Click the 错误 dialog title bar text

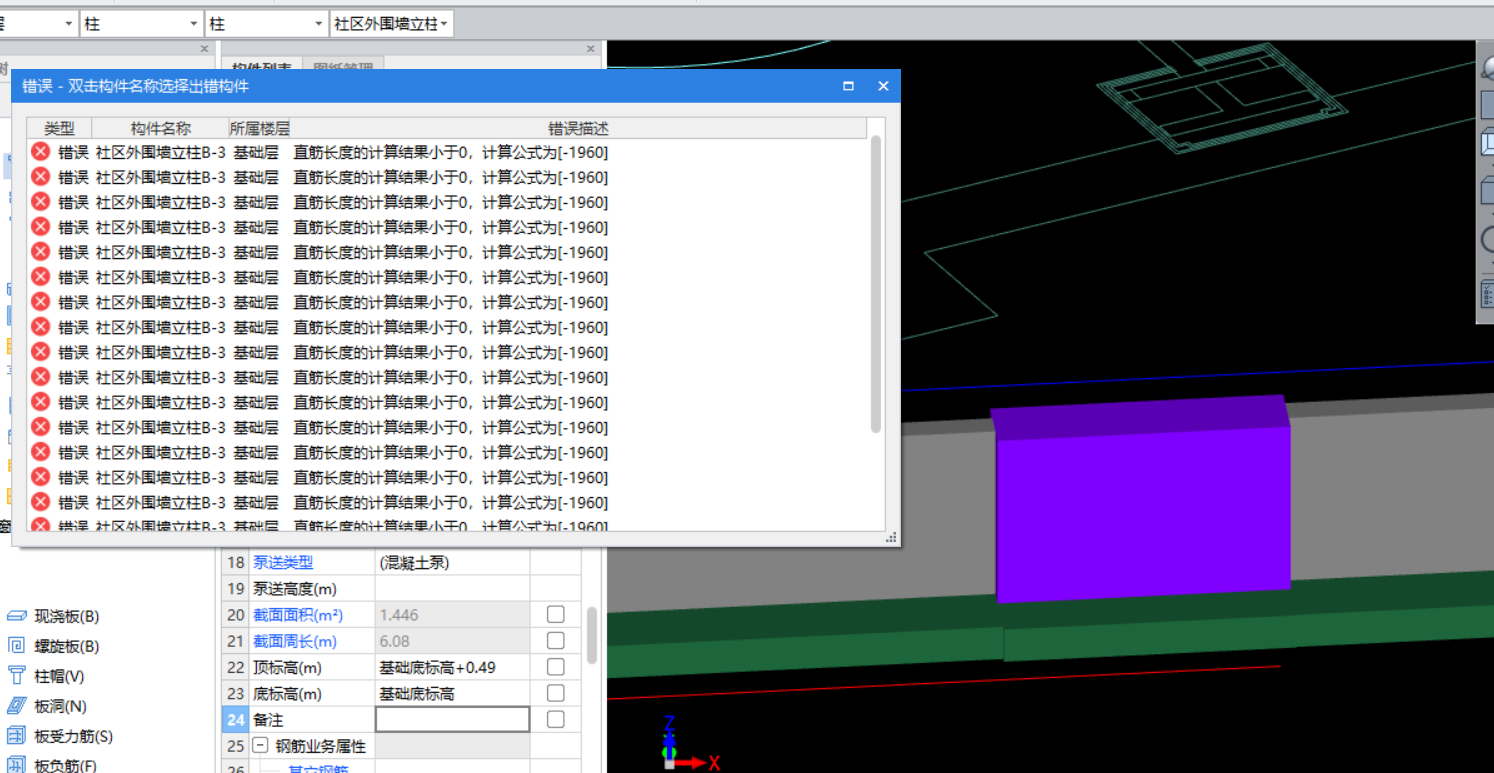[136, 86]
